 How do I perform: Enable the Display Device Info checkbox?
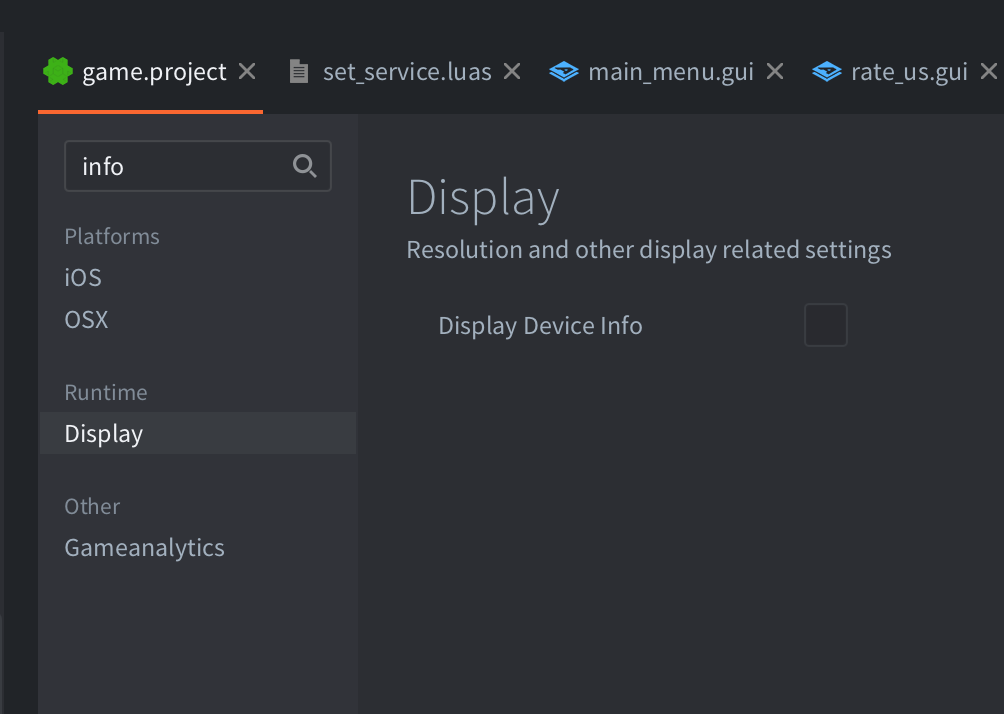point(825,326)
